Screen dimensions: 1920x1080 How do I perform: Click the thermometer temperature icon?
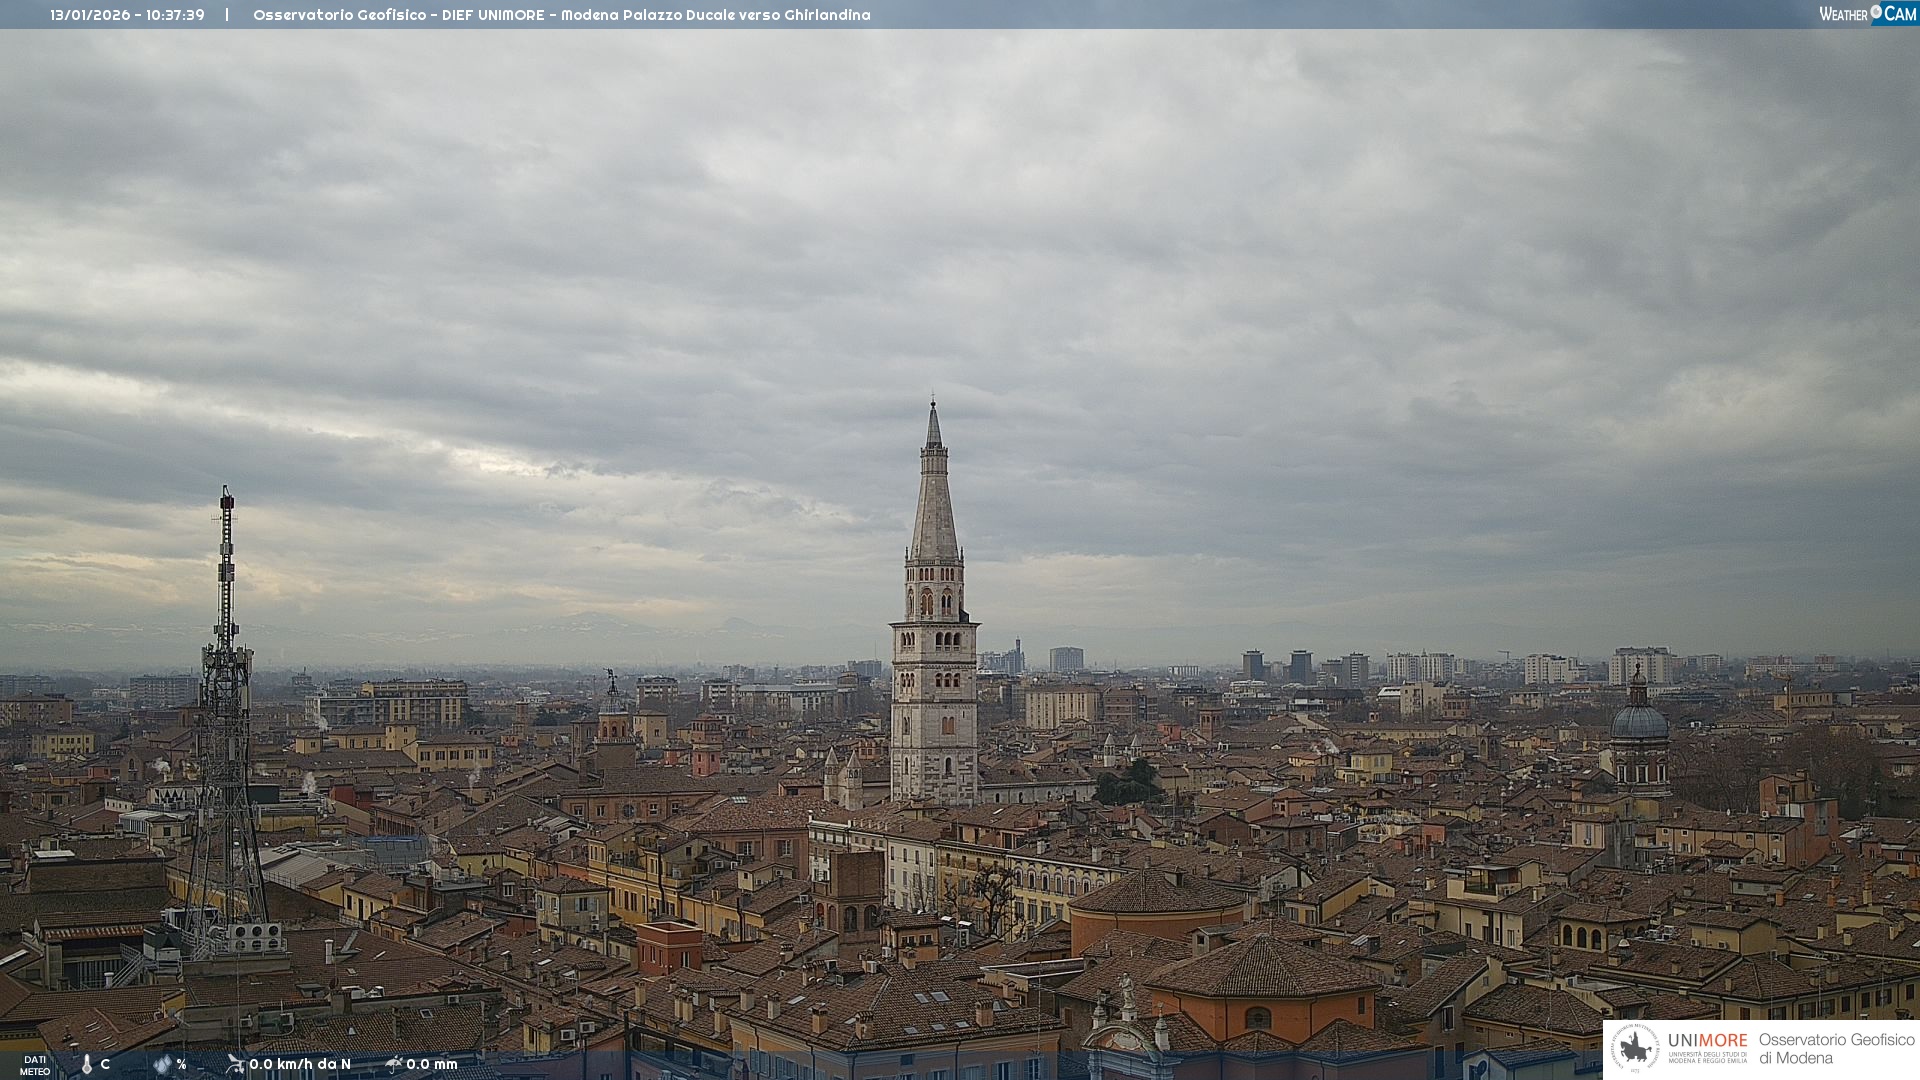point(87,1064)
